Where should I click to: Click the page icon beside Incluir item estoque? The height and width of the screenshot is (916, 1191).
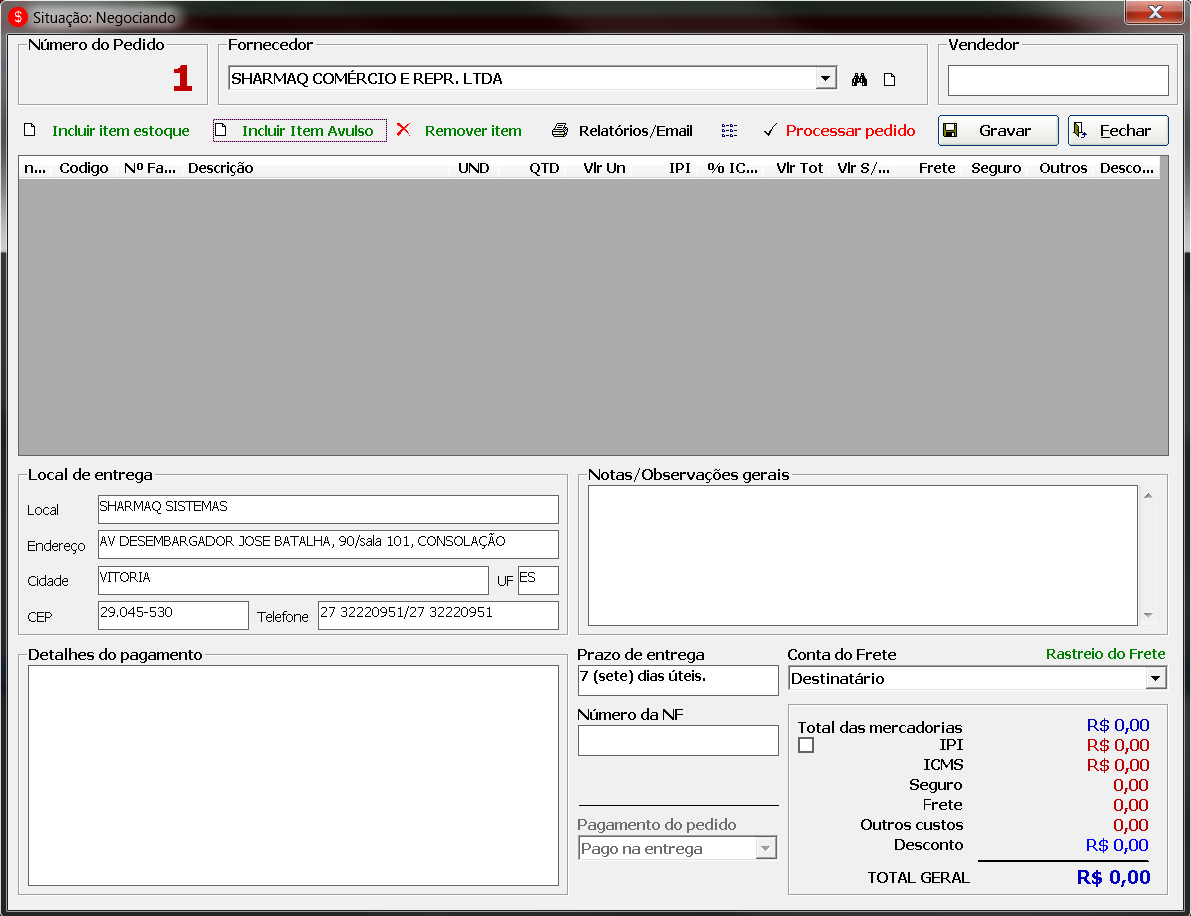coord(30,131)
